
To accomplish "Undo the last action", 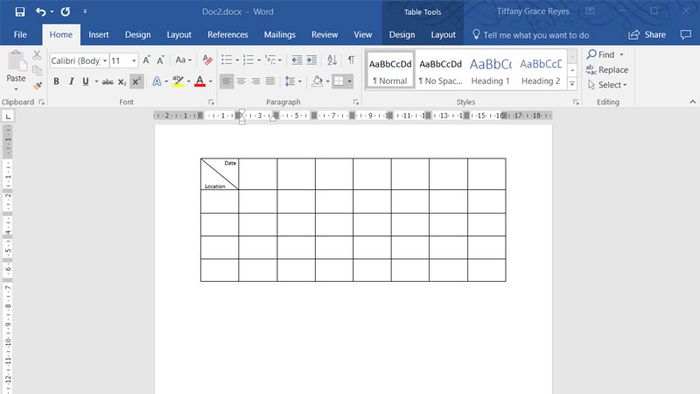I will [x=41, y=12].
